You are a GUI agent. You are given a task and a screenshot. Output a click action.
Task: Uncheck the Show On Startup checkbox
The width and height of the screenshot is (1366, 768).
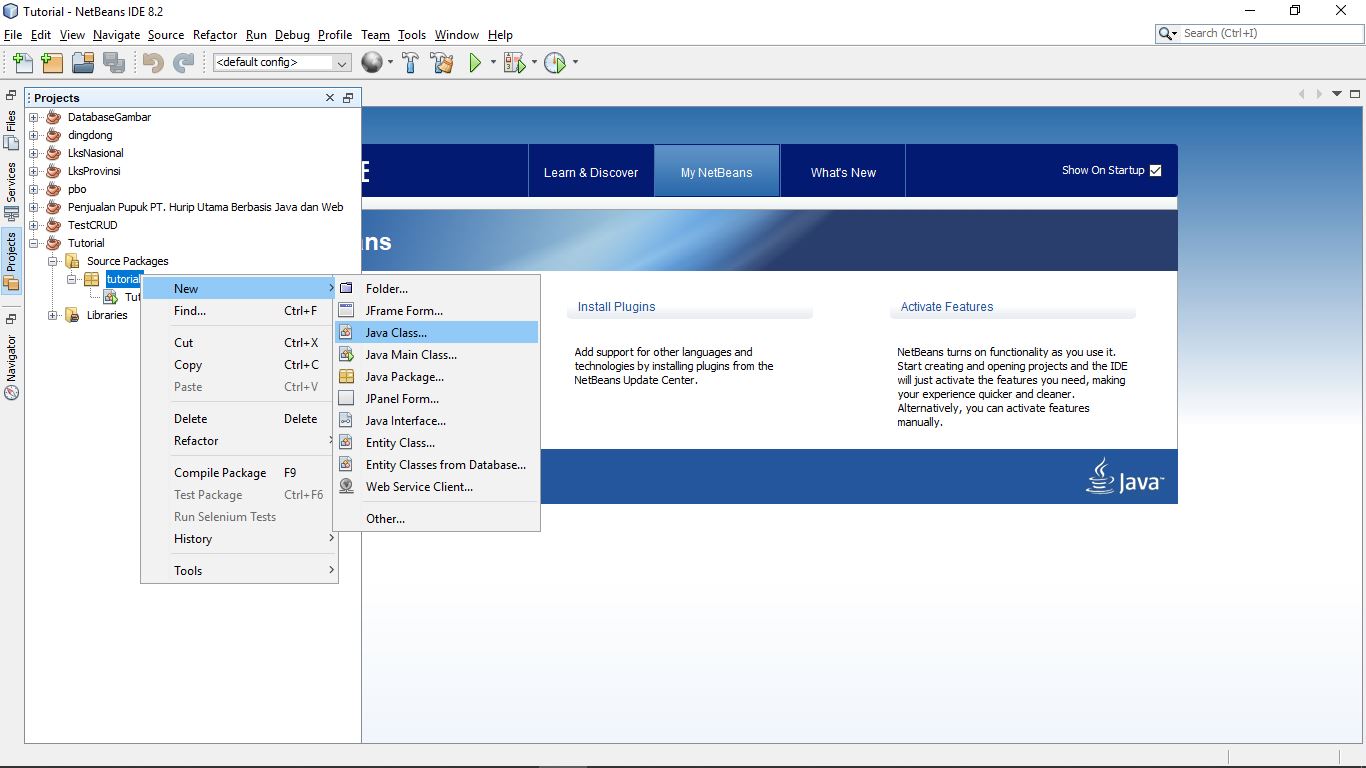1156,170
